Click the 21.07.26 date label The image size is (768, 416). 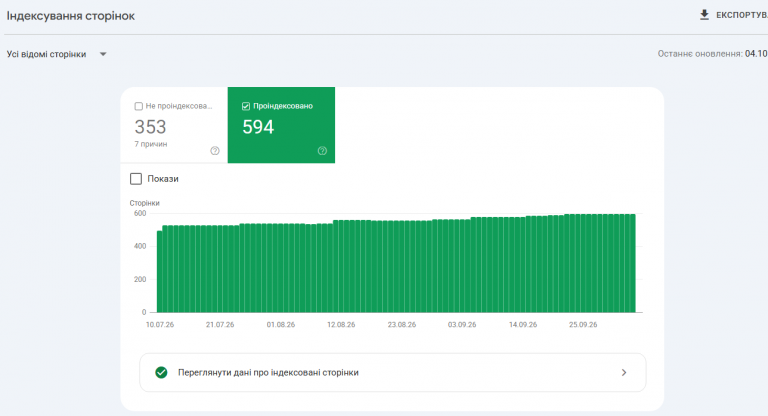[220, 324]
